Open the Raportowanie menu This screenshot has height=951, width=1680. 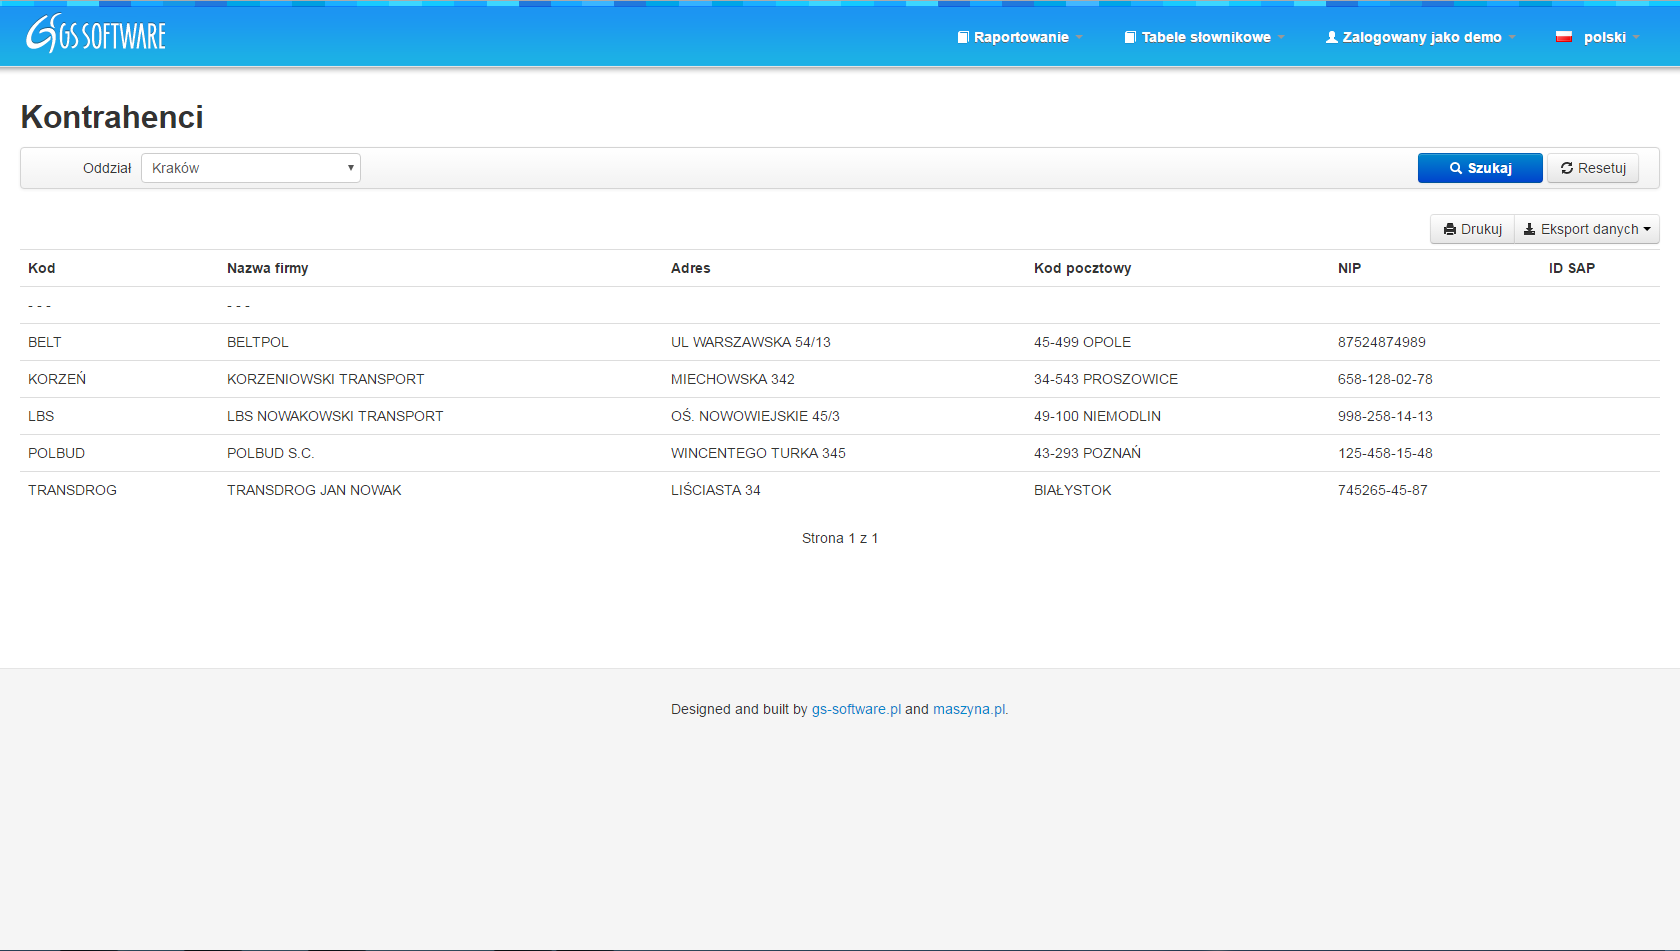coord(1021,37)
